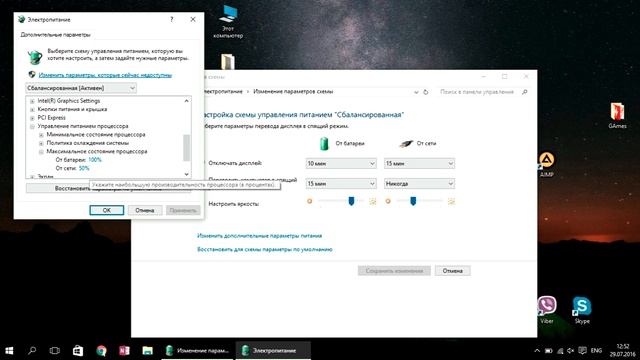Viewport: 640px width, 360px height.
Task: Open sleep plugged in dropdown Никогда
Action: pyautogui.click(x=419, y=184)
